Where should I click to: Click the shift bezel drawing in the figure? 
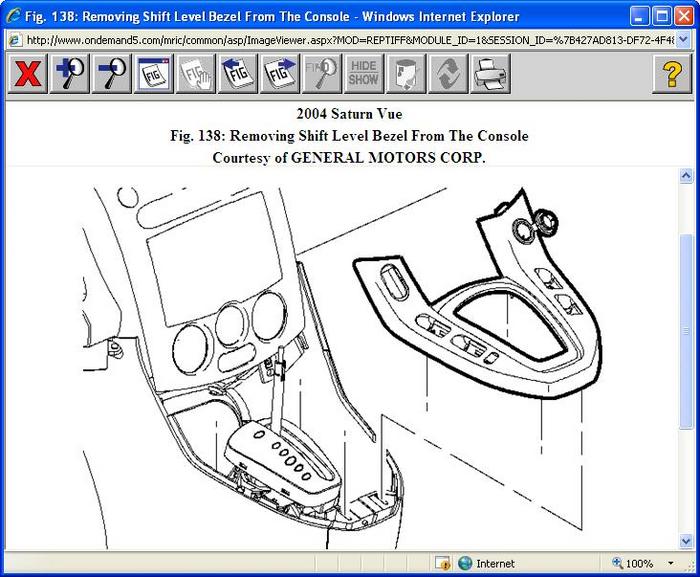click(478, 295)
